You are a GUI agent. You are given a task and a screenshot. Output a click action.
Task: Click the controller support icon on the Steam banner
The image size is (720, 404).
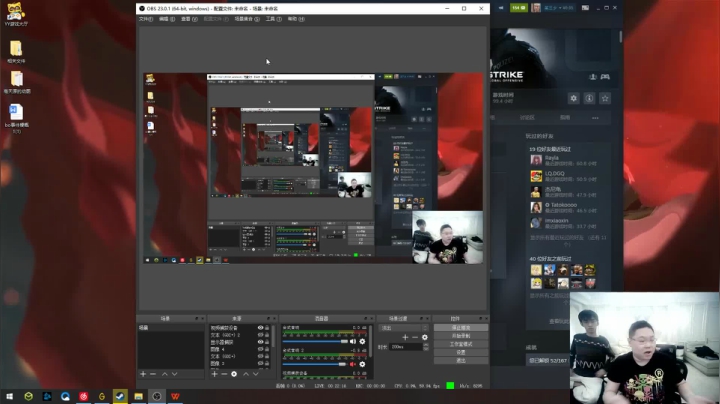pyautogui.click(x=605, y=77)
